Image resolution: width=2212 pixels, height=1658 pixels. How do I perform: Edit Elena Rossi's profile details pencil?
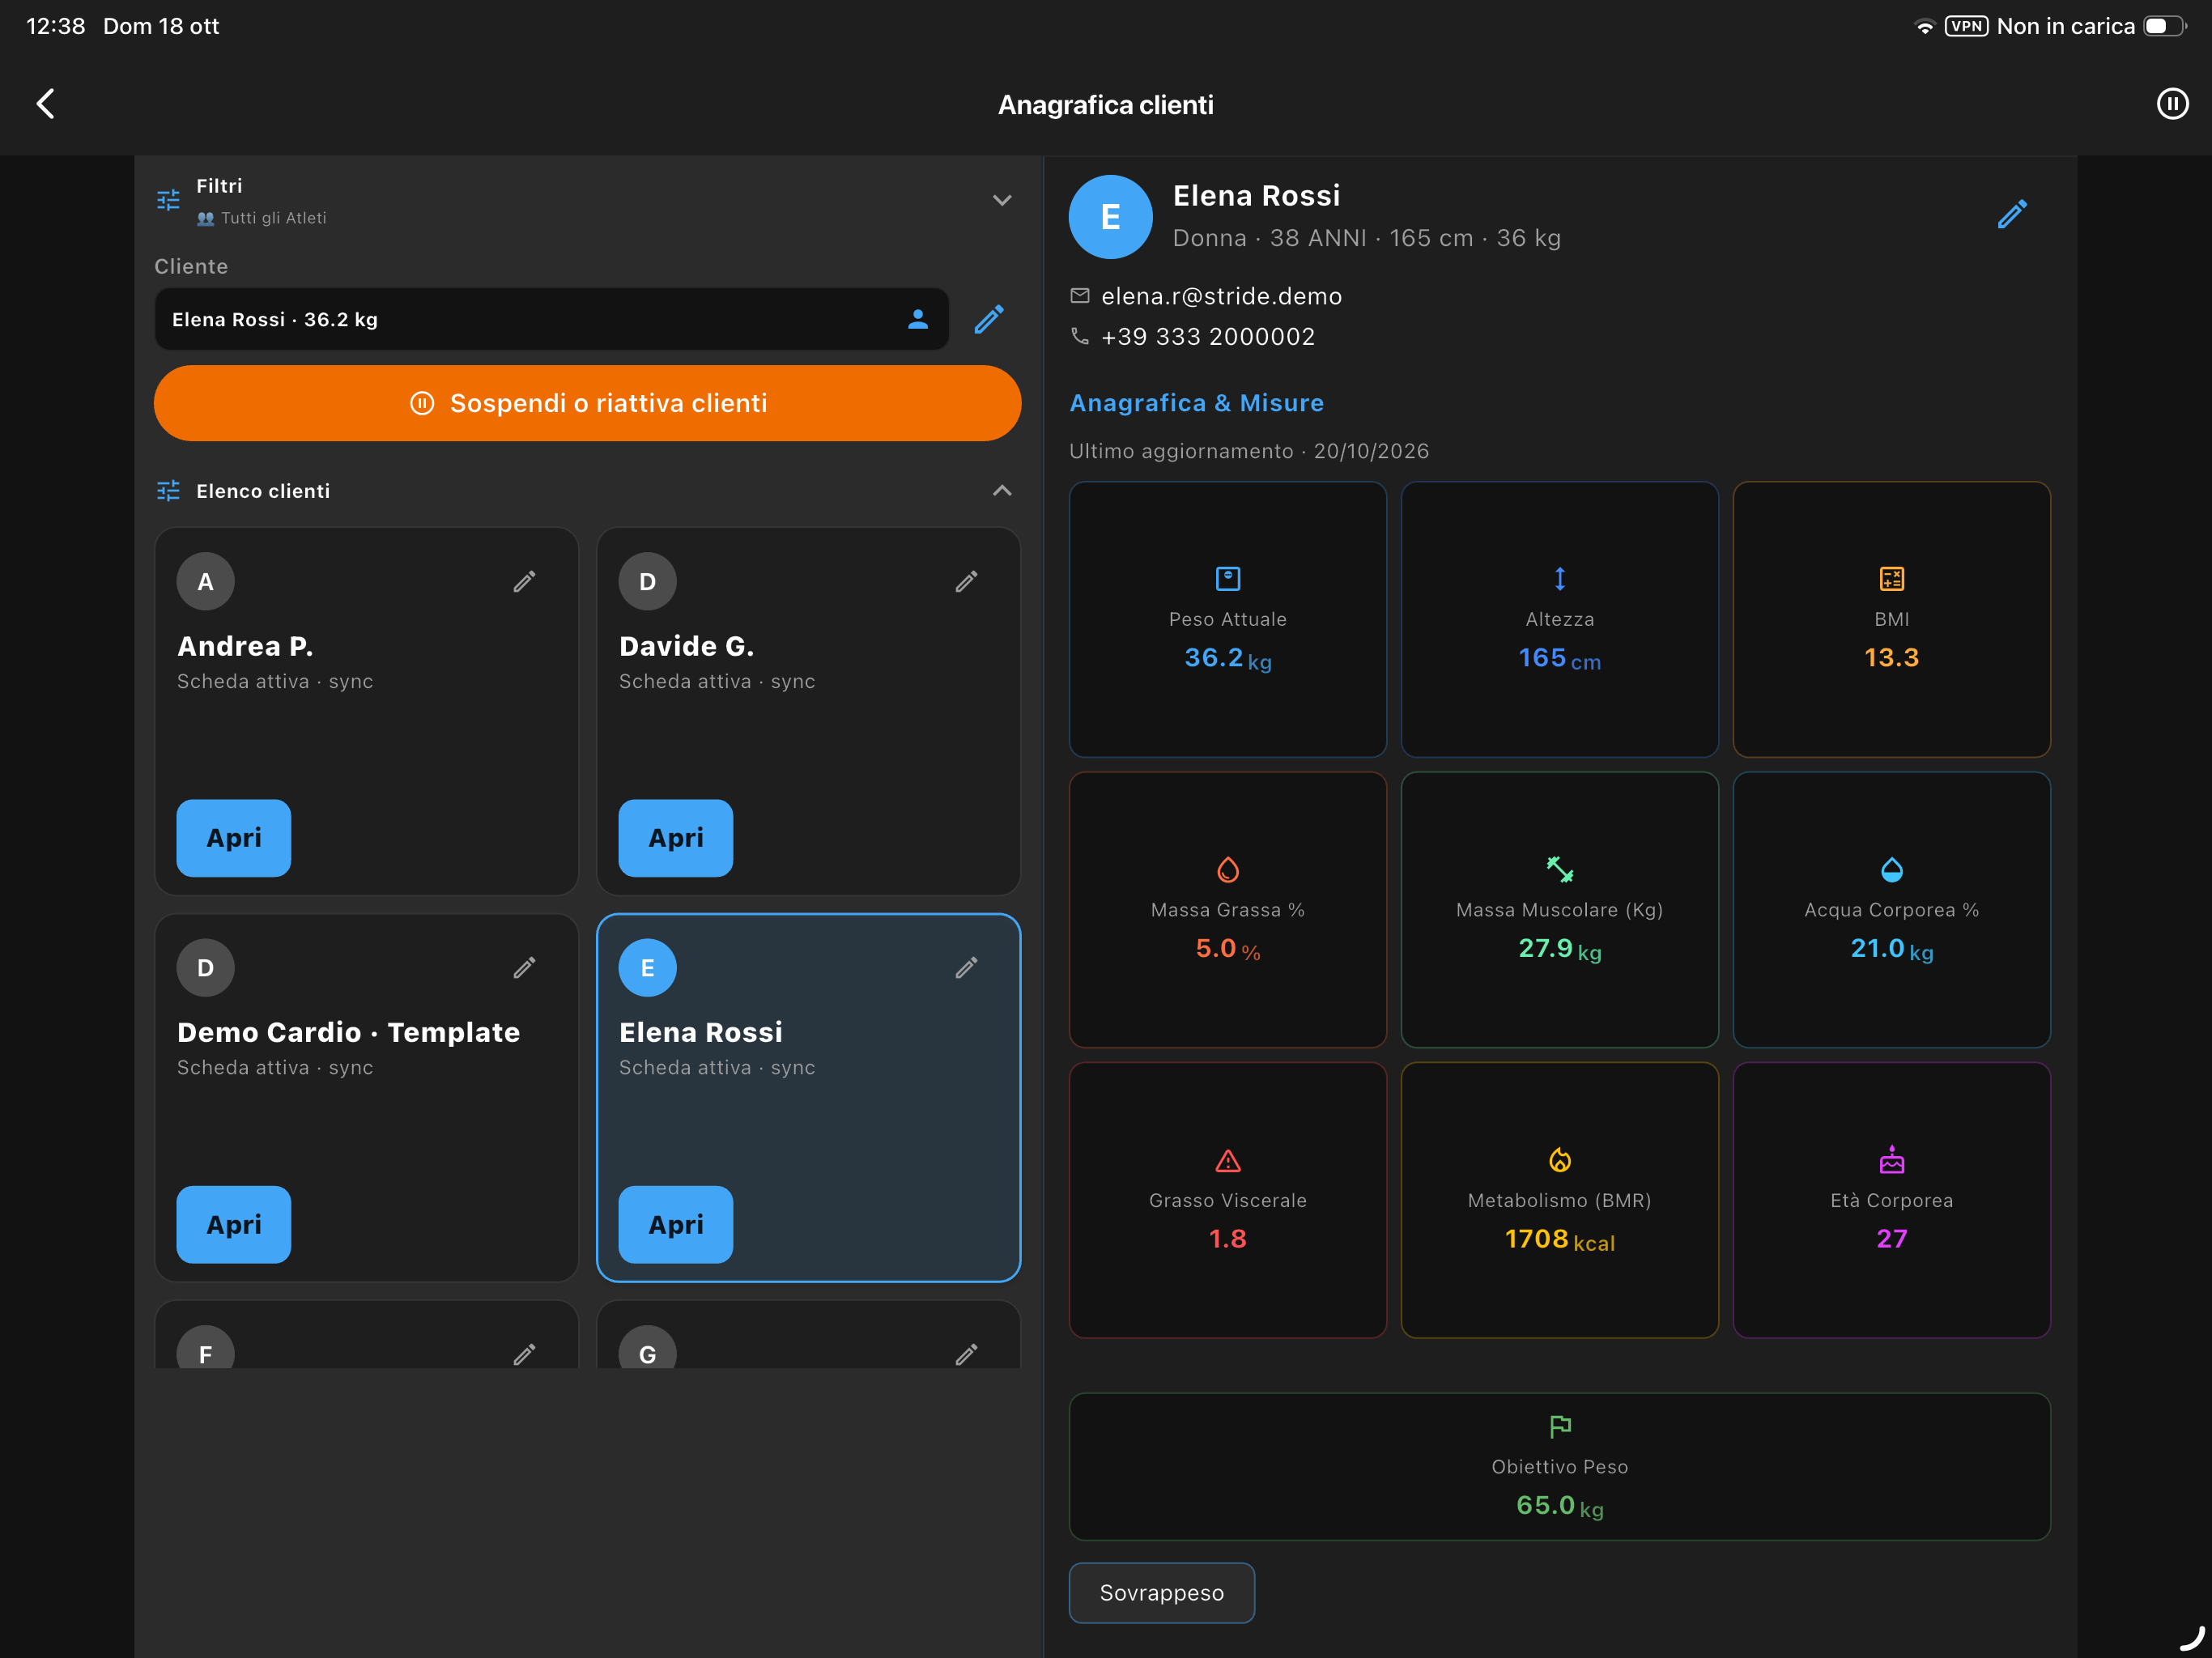pyautogui.click(x=2012, y=214)
